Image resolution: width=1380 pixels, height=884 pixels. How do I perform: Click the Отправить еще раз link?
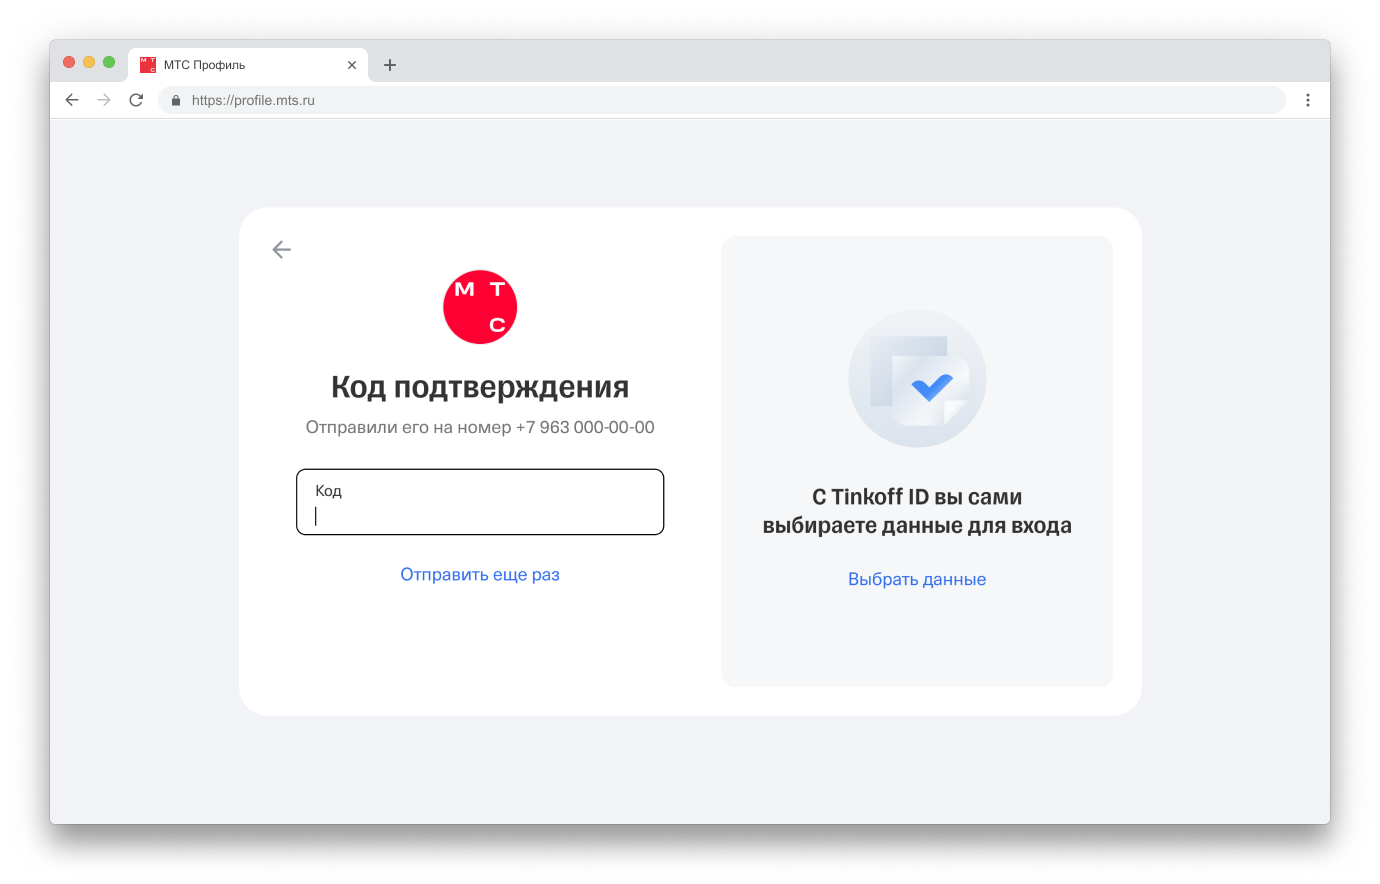click(480, 574)
